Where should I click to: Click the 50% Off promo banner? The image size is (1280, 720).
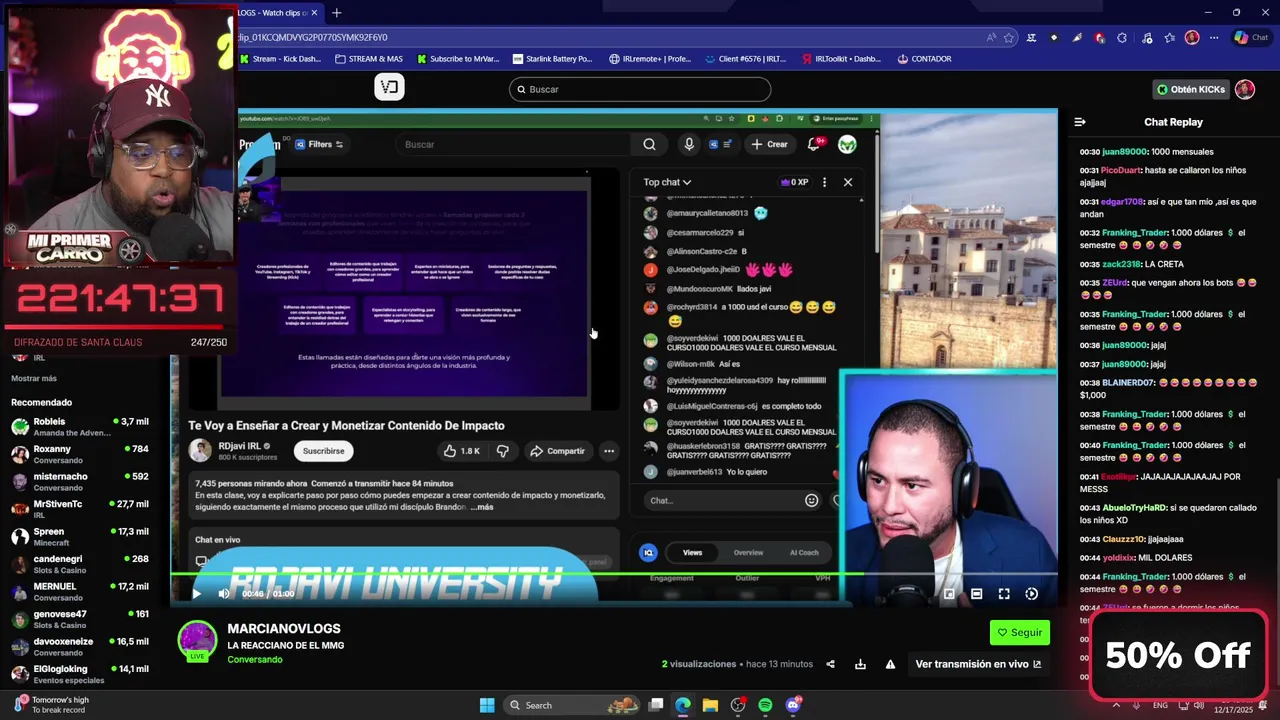(x=1178, y=655)
